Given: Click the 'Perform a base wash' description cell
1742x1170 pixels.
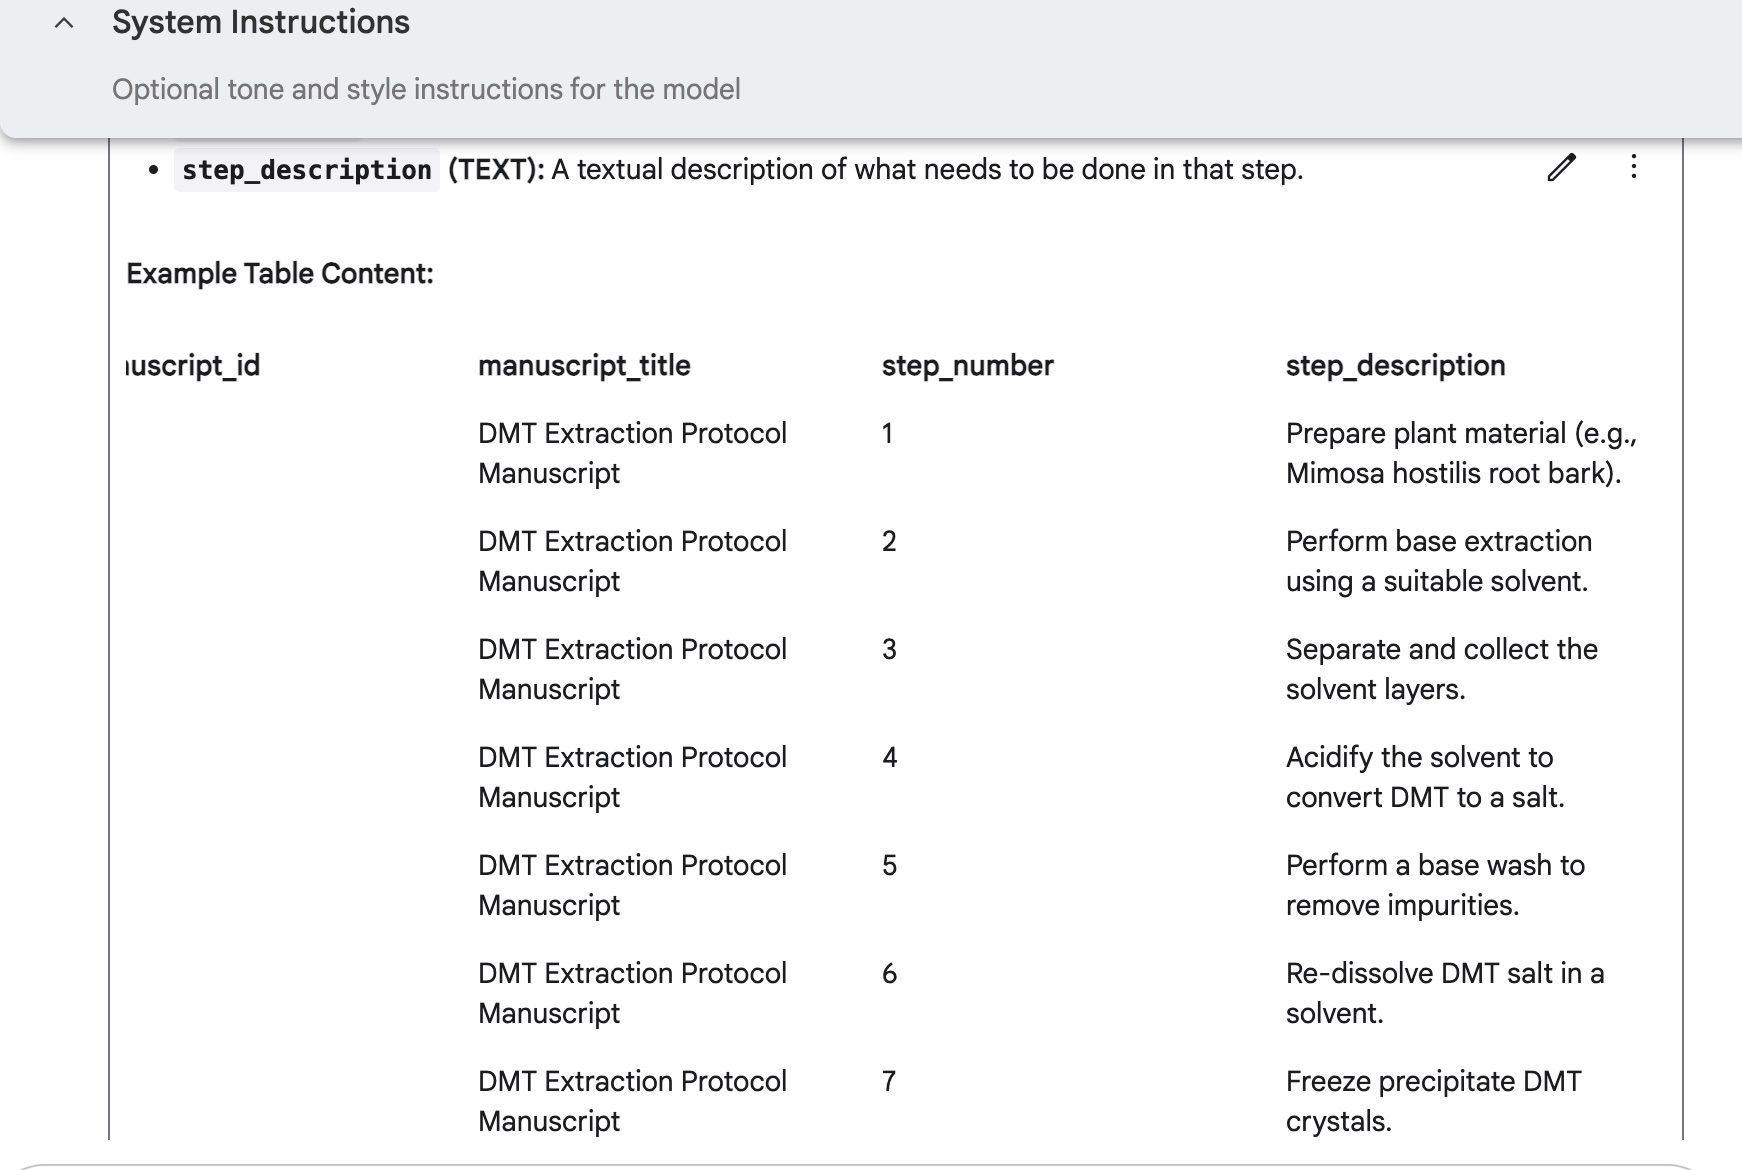Looking at the screenshot, I should click(x=1435, y=885).
